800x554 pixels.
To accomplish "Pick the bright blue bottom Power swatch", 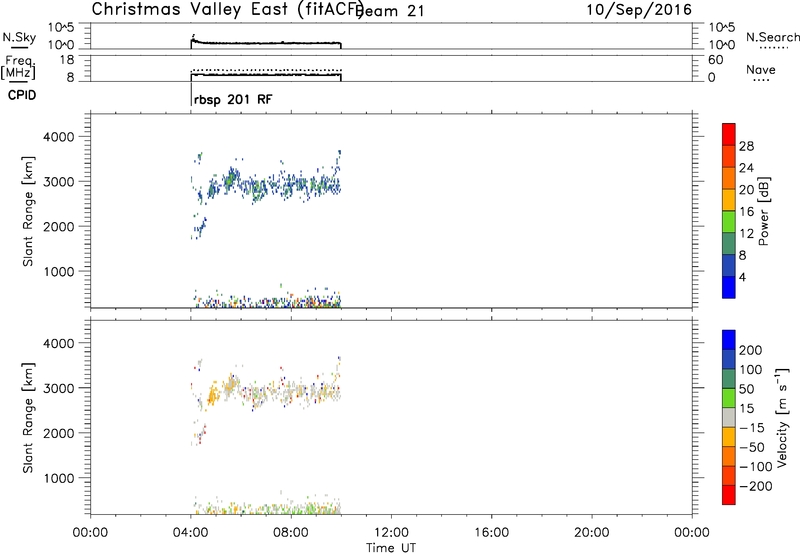I will click(729, 287).
